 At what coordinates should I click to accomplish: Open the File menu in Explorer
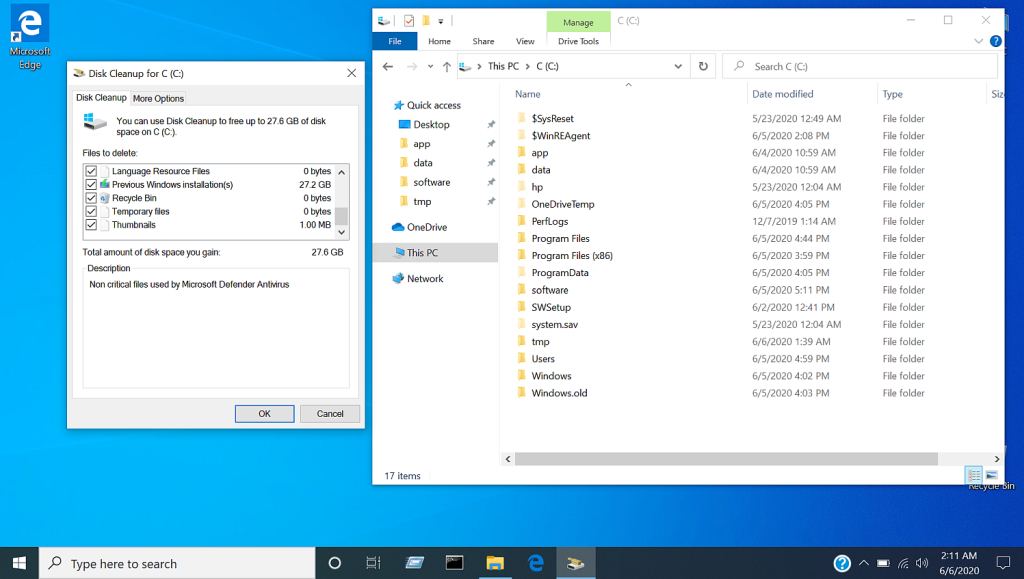point(394,41)
